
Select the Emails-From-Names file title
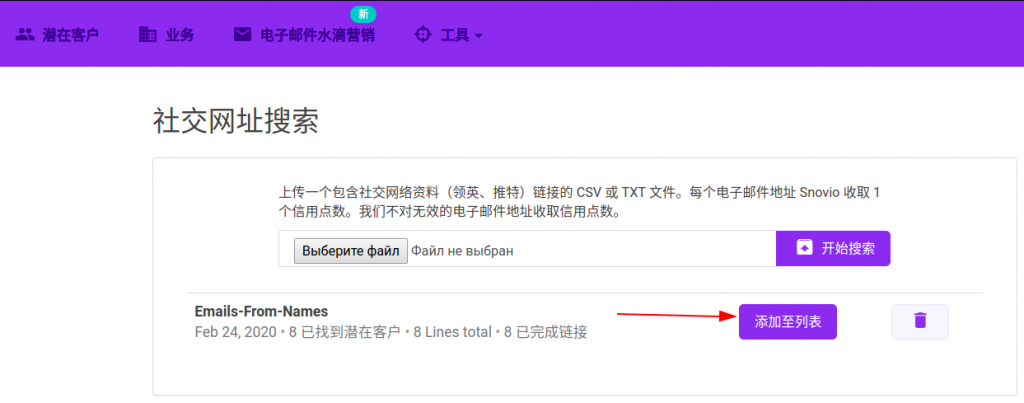click(261, 312)
